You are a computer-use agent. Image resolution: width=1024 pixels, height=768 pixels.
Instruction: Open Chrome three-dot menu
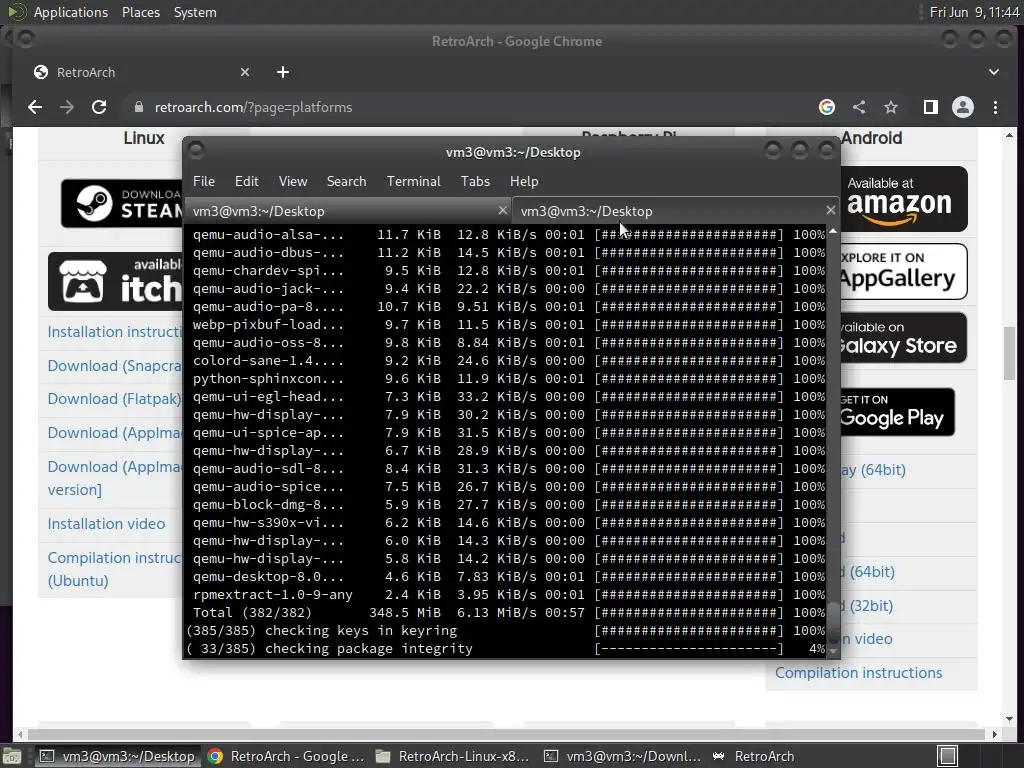coord(995,107)
